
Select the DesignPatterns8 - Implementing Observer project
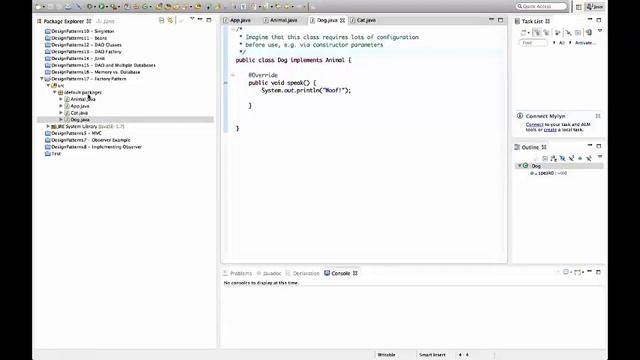pyautogui.click(x=93, y=147)
